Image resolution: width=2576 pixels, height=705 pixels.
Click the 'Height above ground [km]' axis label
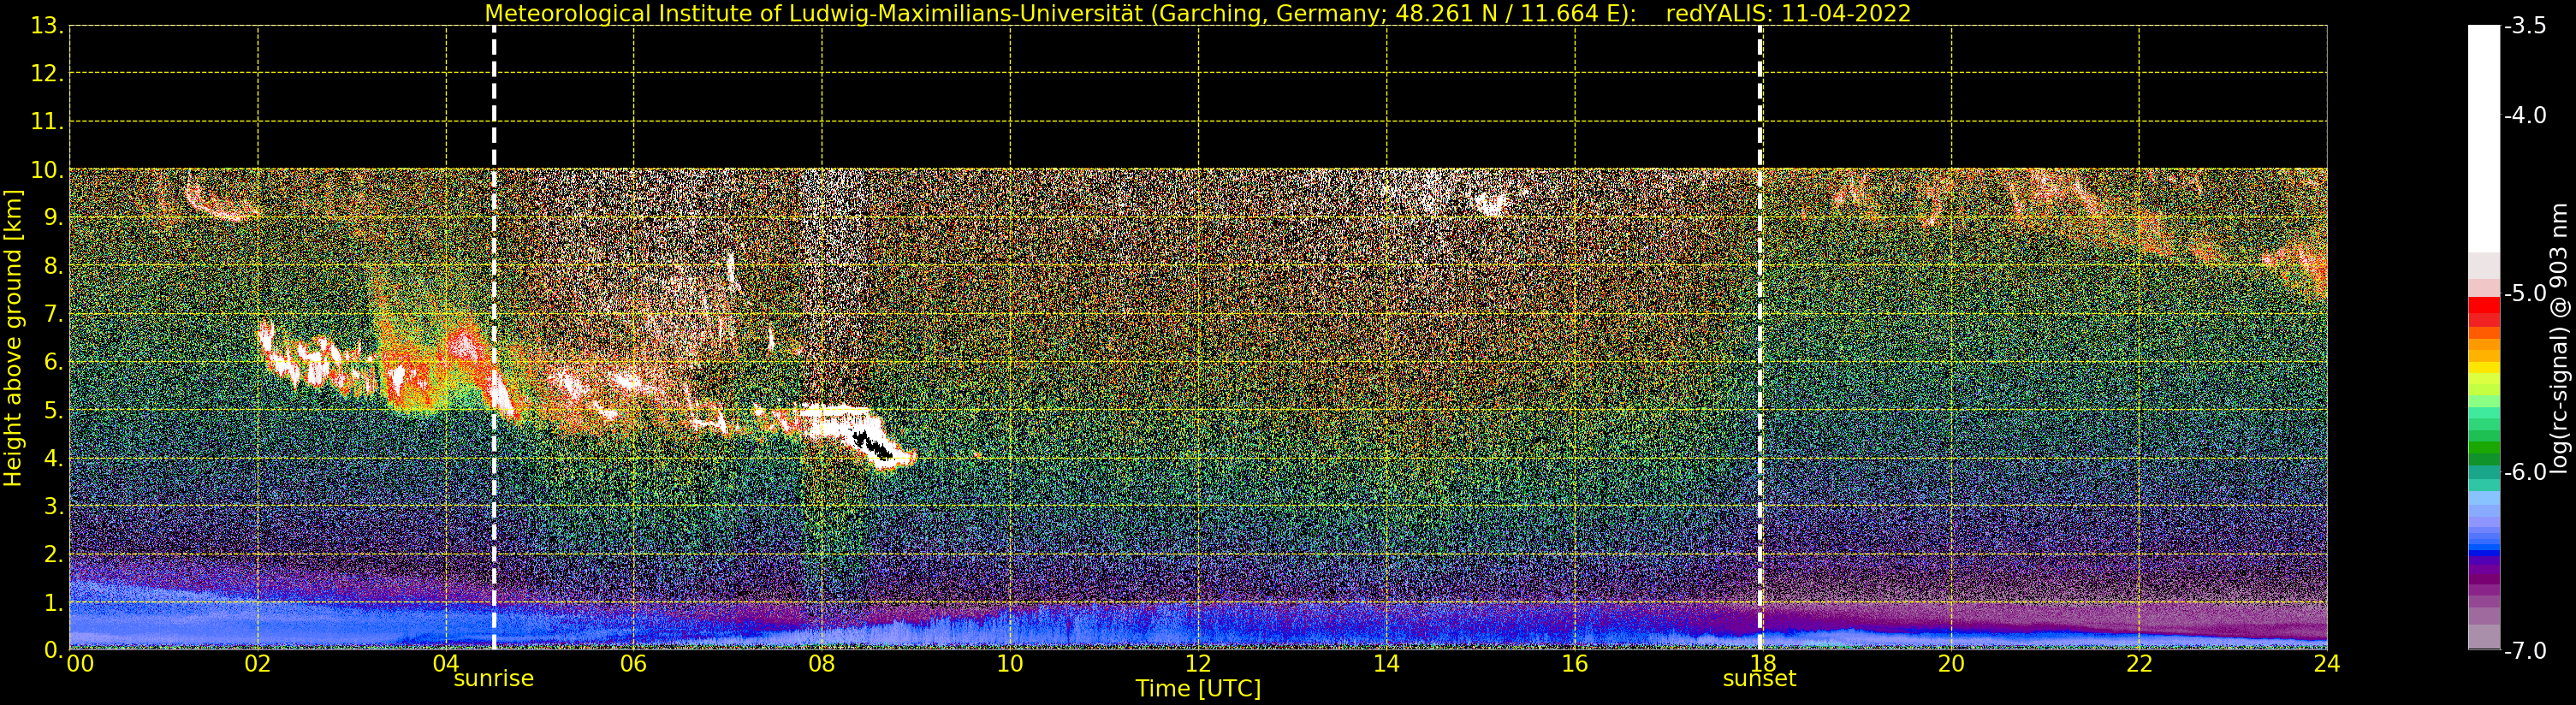click(13, 338)
